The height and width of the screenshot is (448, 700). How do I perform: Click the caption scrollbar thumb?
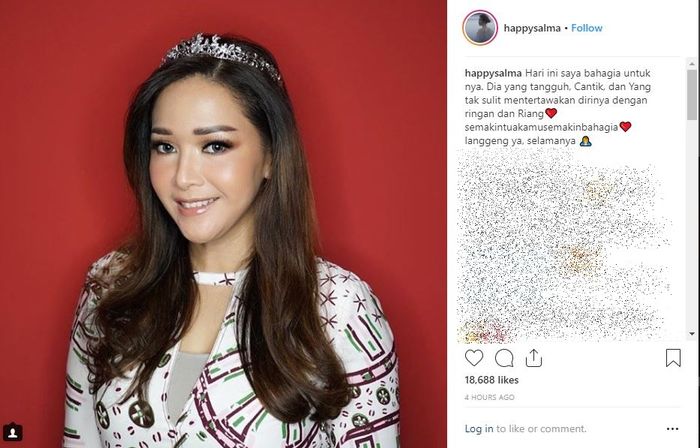pos(692,95)
